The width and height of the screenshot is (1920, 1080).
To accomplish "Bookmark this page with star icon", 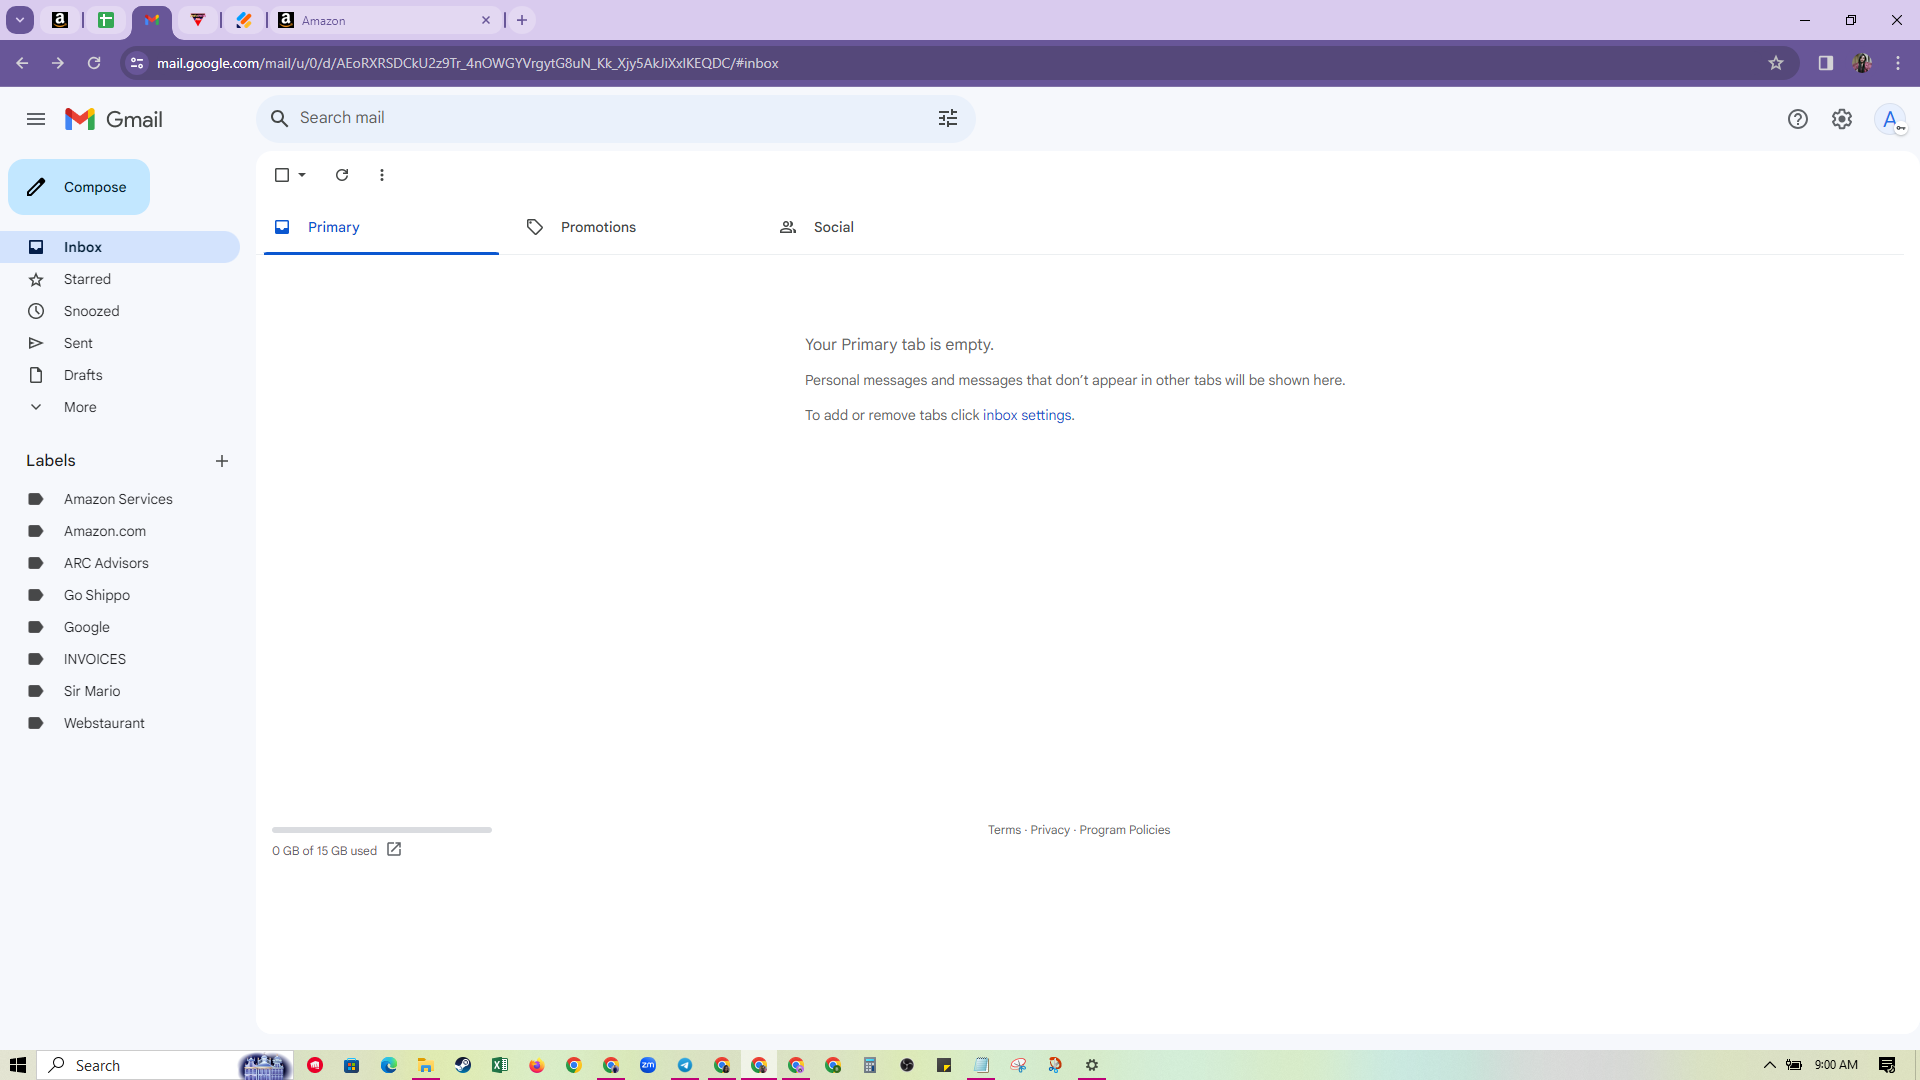I will tap(1776, 63).
